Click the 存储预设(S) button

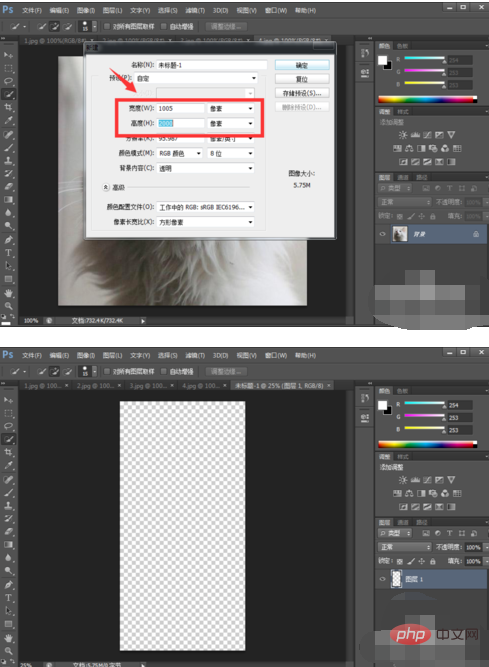(302, 93)
